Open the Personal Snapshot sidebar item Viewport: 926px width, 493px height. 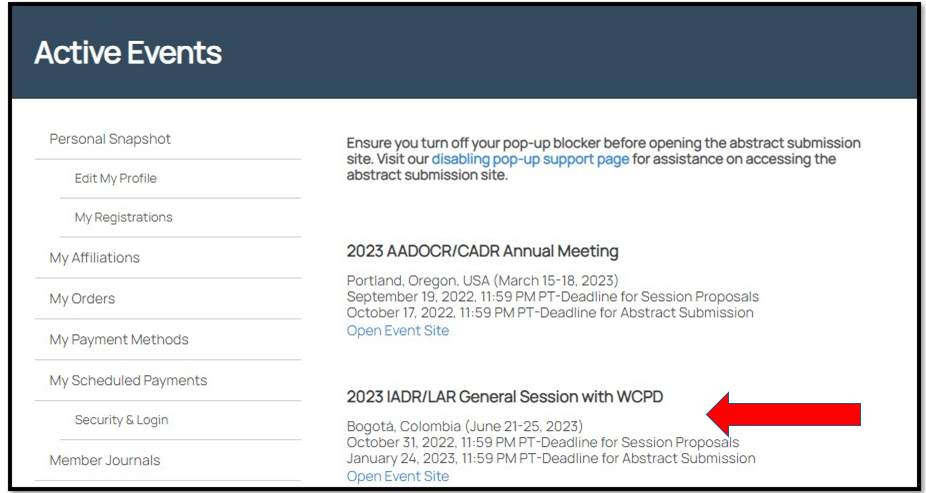pyautogui.click(x=110, y=139)
